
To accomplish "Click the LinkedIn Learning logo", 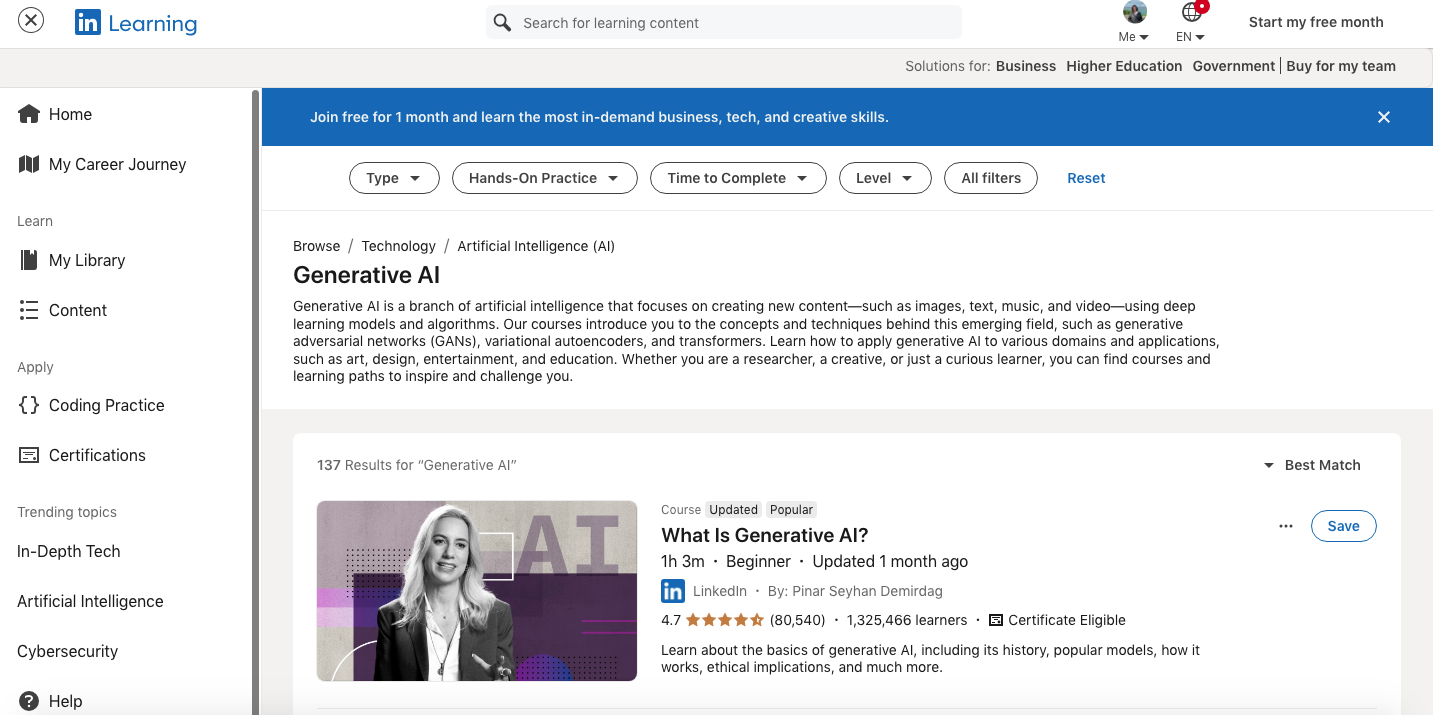I will pos(136,23).
